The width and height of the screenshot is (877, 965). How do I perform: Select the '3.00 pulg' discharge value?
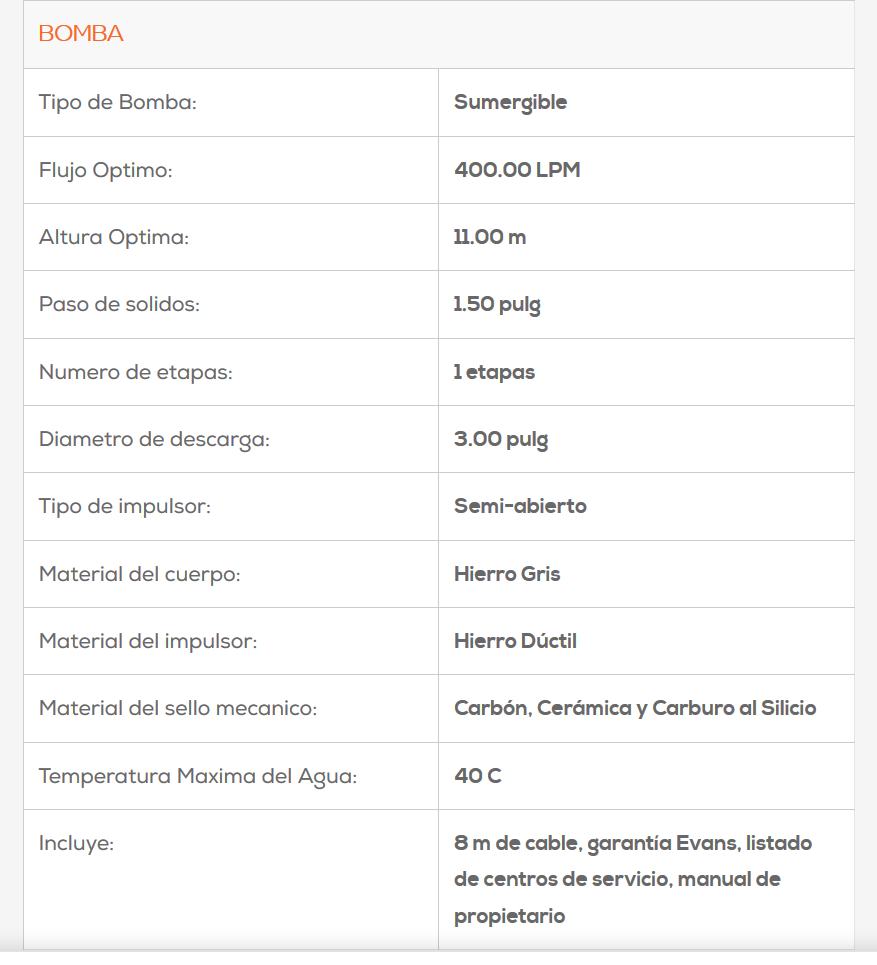[x=501, y=439]
